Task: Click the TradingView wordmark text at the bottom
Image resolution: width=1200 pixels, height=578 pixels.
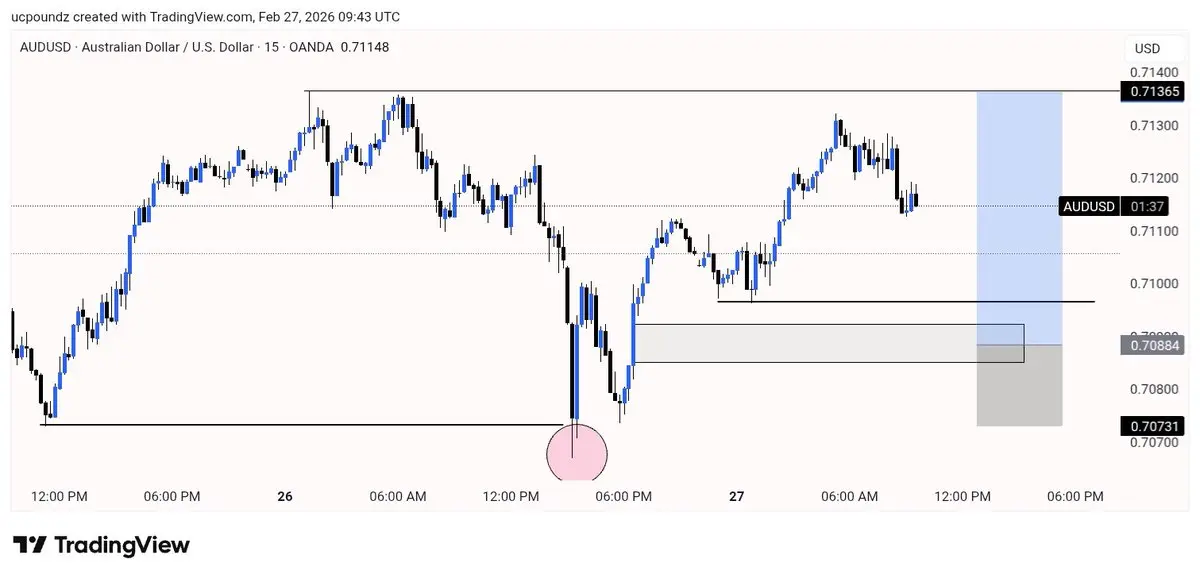Action: (x=122, y=545)
